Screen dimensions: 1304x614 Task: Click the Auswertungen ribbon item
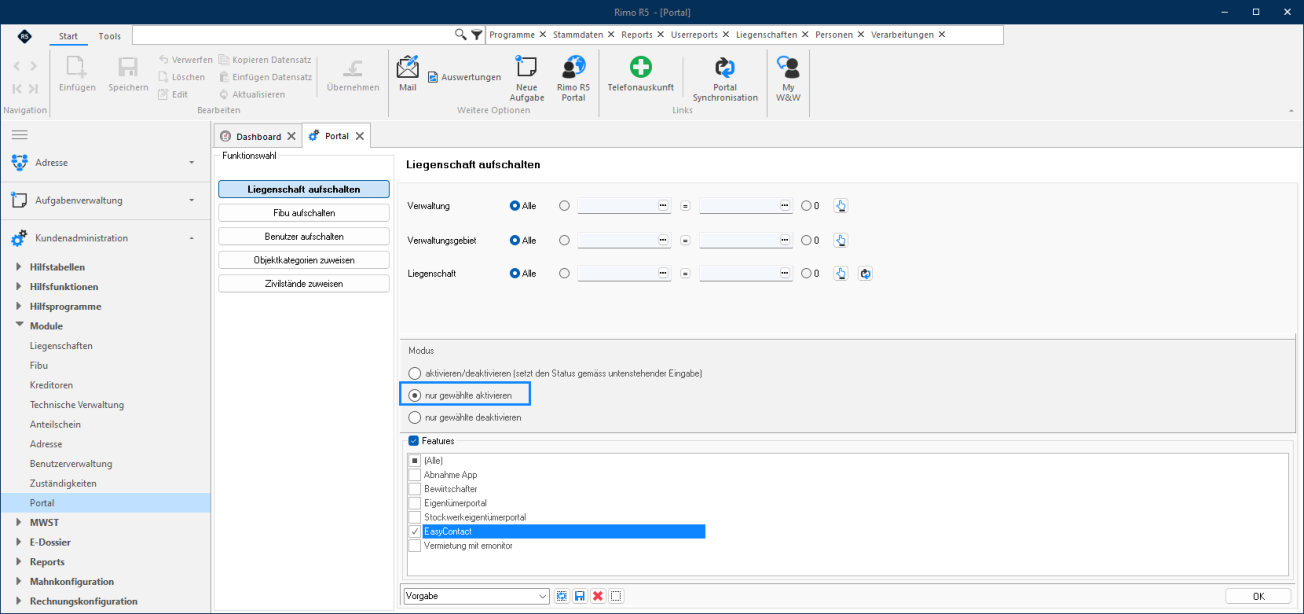click(464, 77)
